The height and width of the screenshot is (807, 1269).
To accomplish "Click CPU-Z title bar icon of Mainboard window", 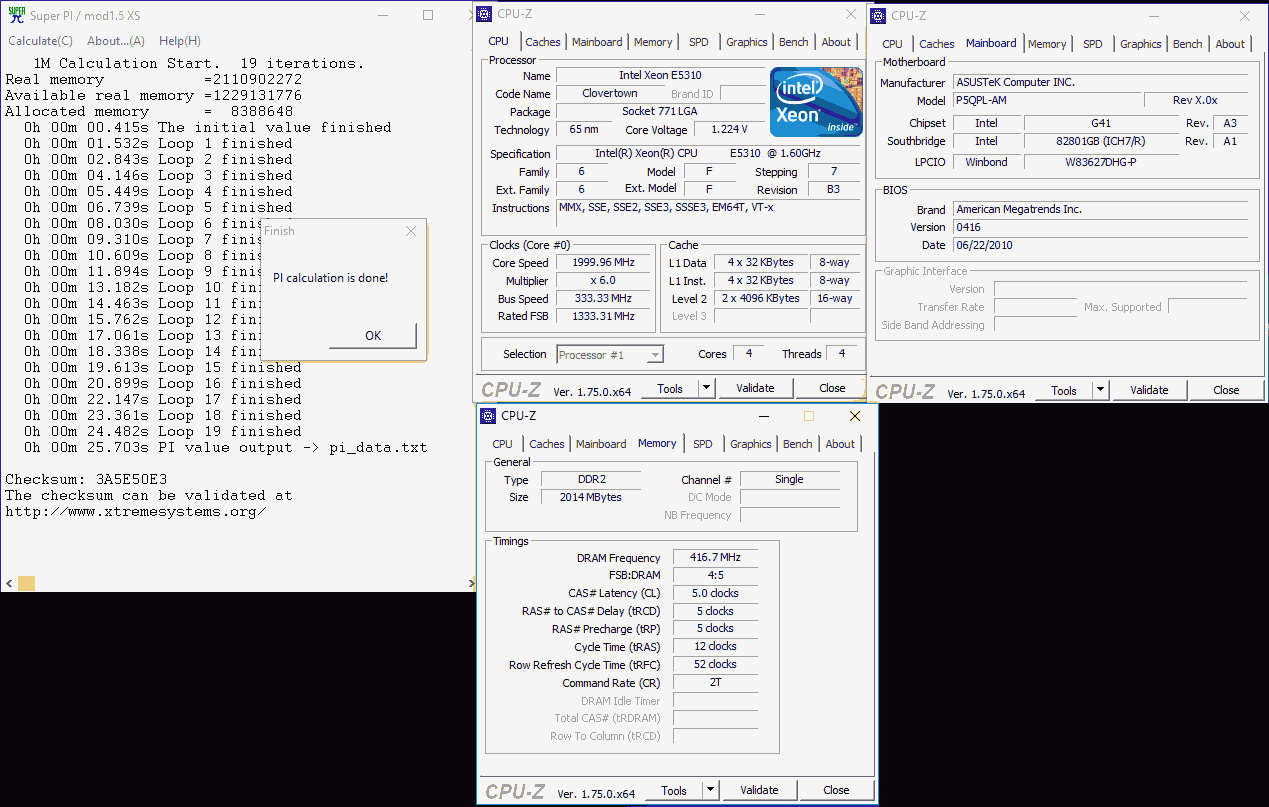I will click(x=878, y=15).
